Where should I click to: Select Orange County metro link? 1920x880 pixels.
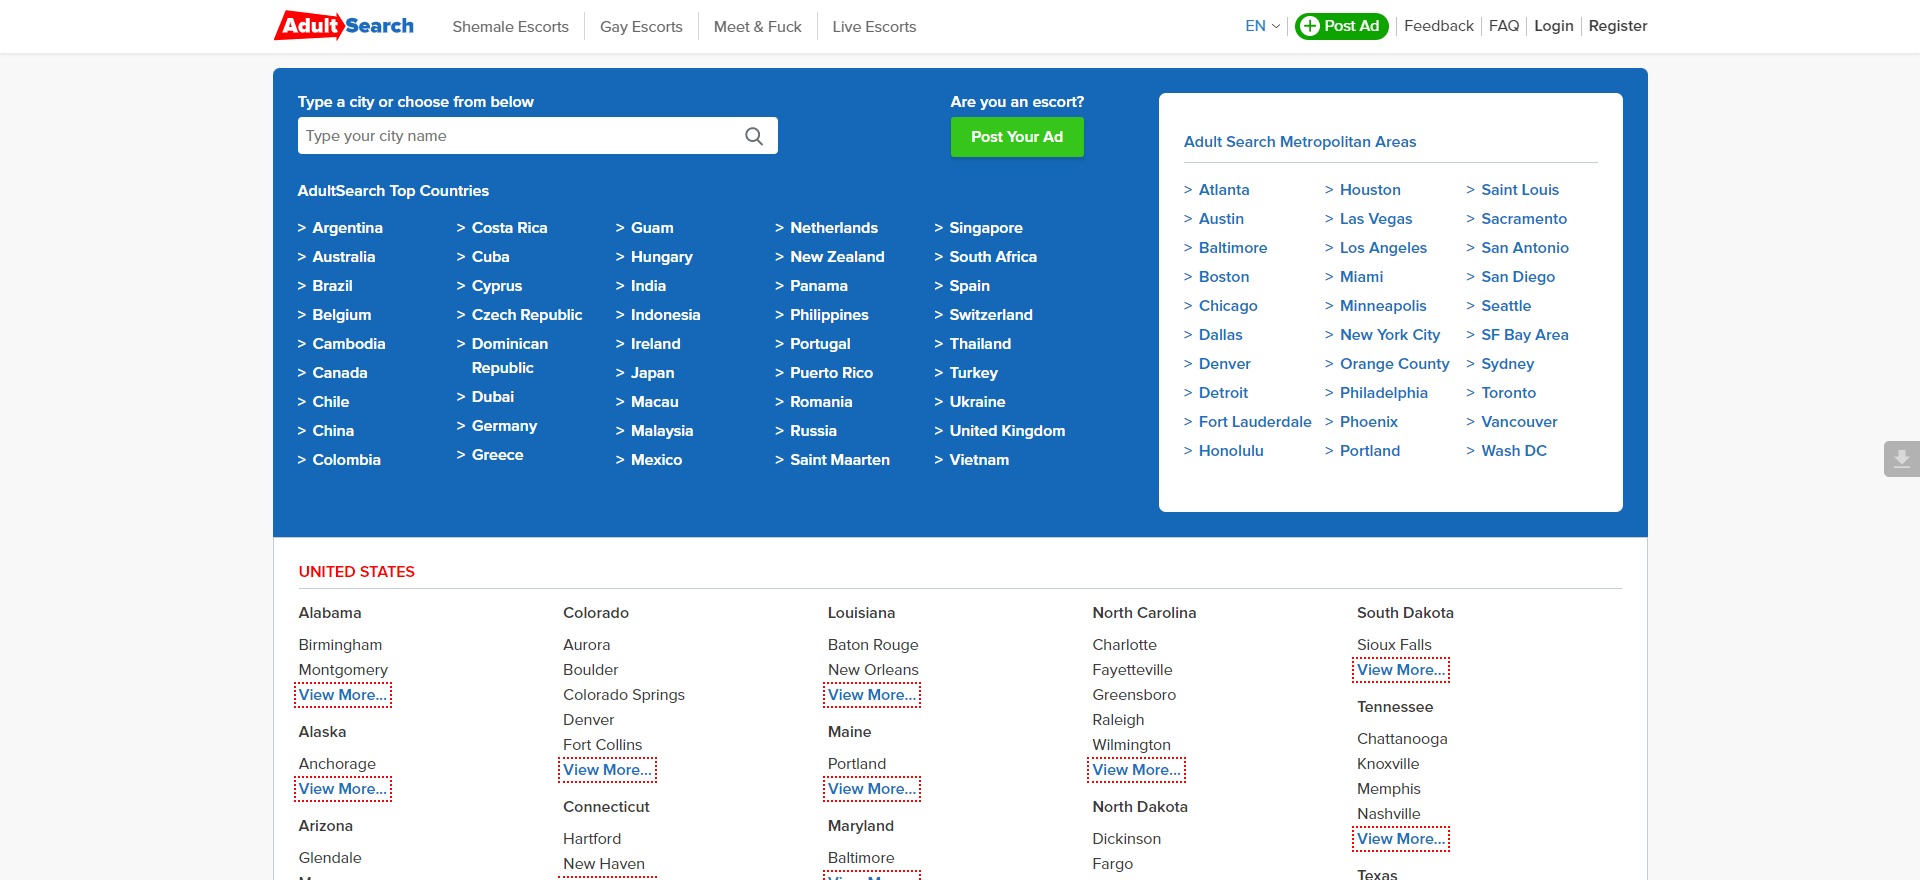(x=1394, y=364)
